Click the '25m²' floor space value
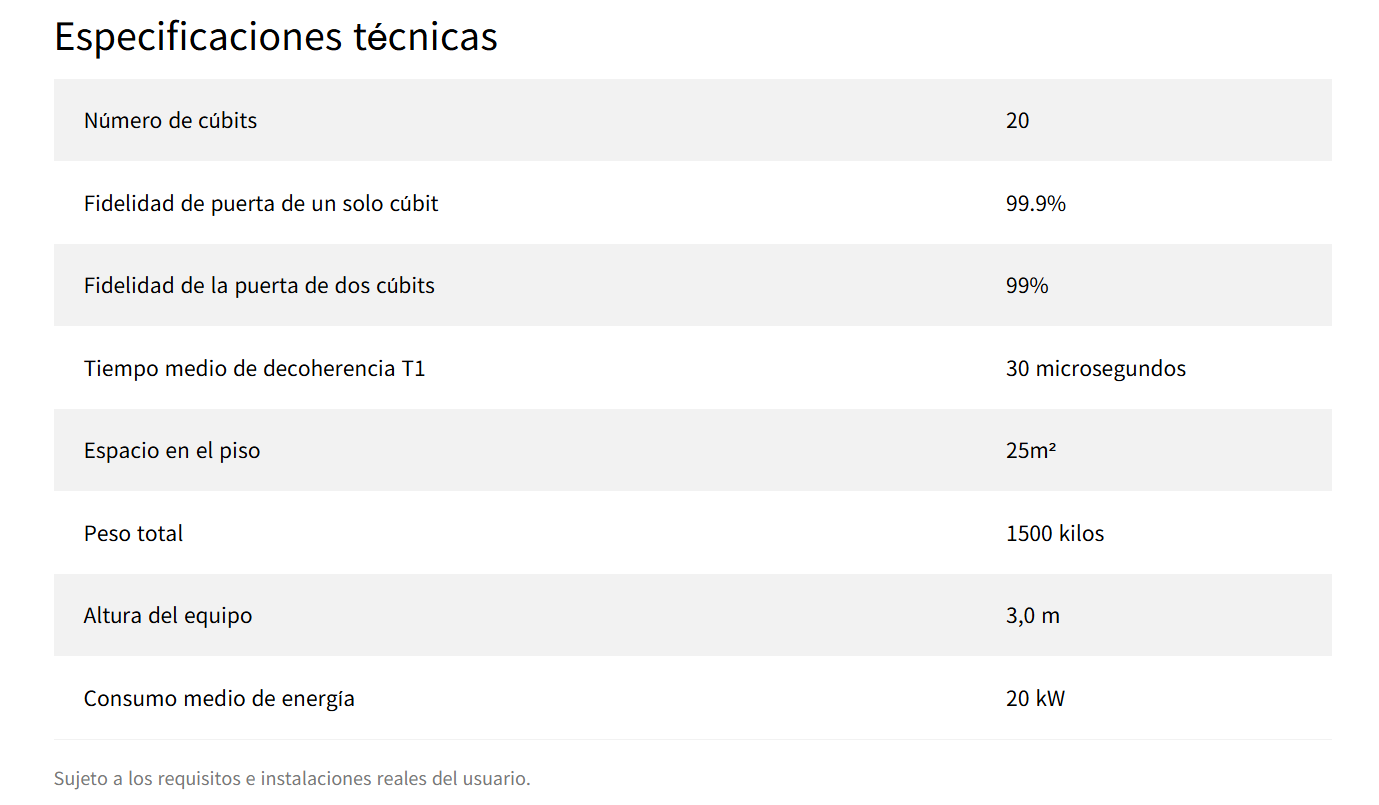 (1031, 451)
